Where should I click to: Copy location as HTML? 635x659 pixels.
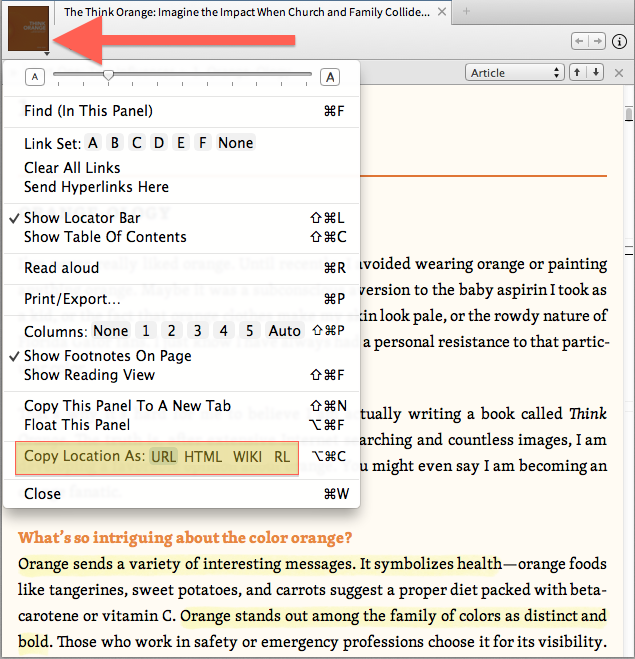(x=203, y=456)
